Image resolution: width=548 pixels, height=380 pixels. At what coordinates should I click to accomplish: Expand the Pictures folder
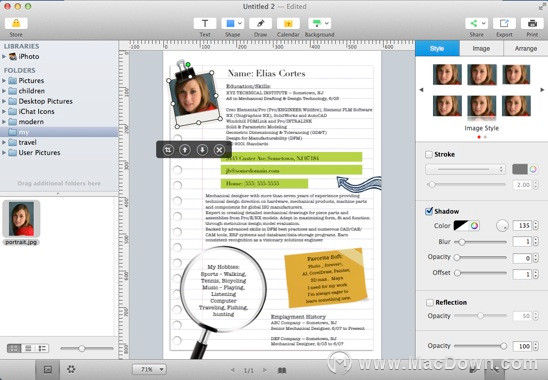(4, 80)
